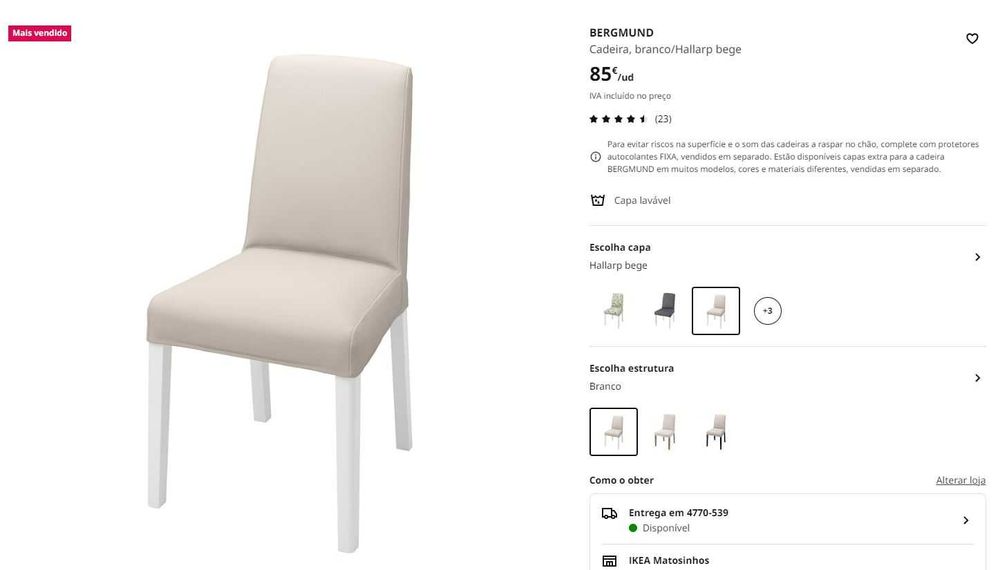Click the green availability dot

(633, 528)
